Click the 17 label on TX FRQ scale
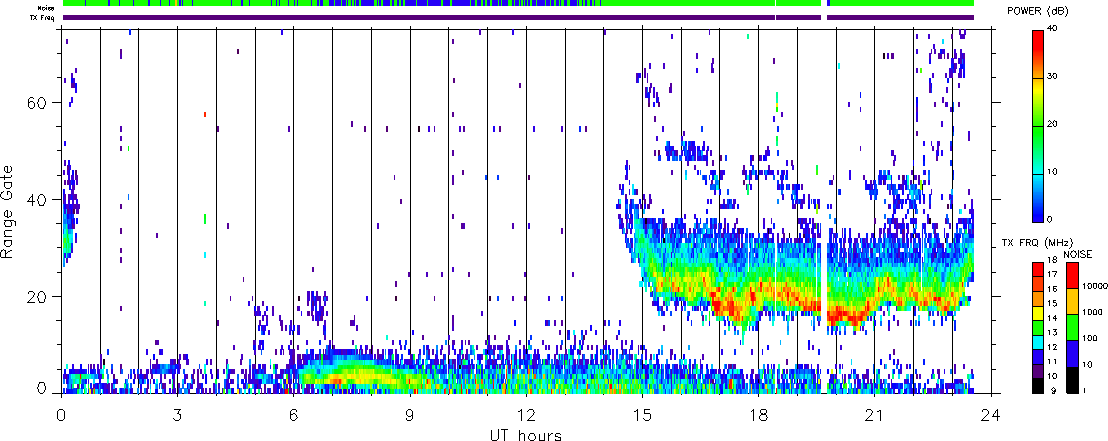The height and width of the screenshot is (441, 1108). point(1051,274)
